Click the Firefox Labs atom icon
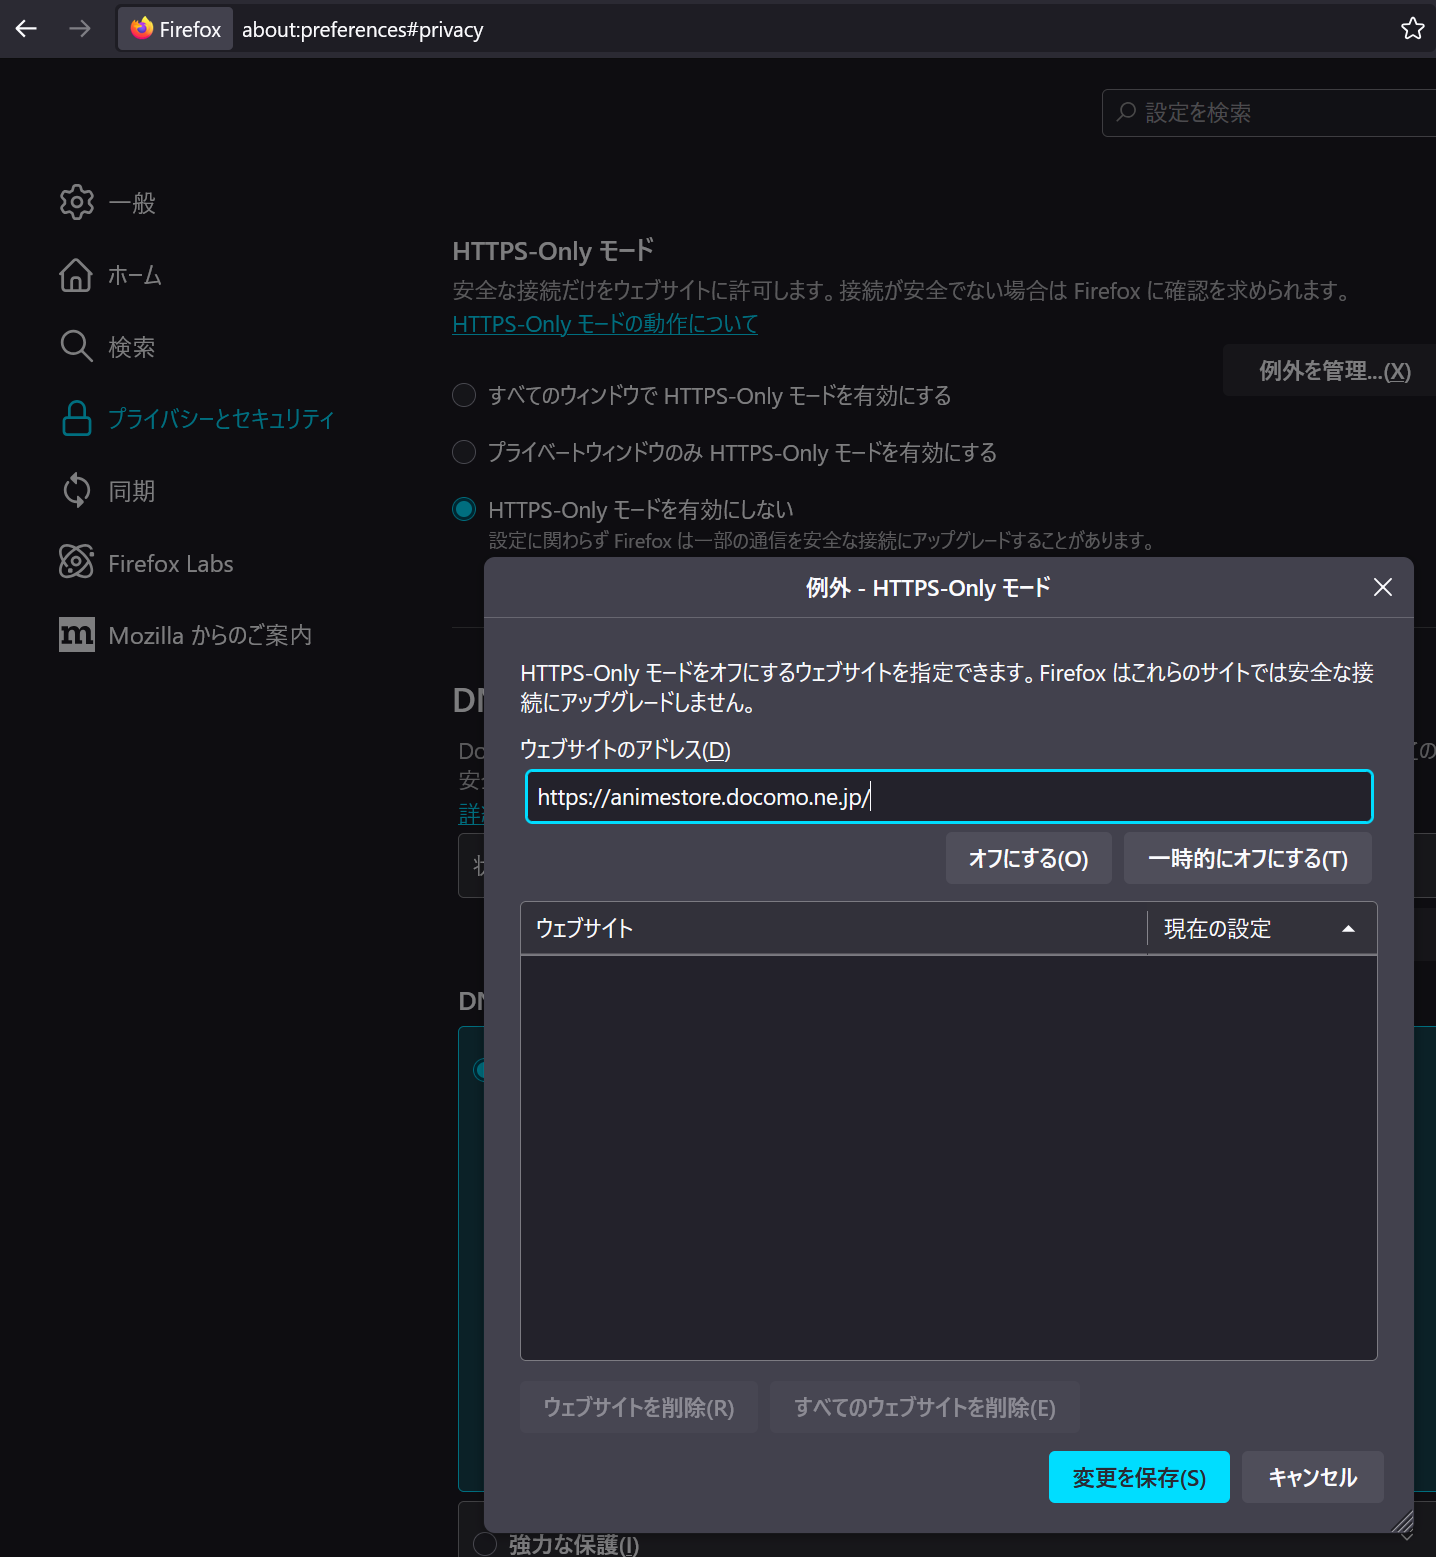Viewport: 1436px width, 1557px height. pyautogui.click(x=77, y=562)
